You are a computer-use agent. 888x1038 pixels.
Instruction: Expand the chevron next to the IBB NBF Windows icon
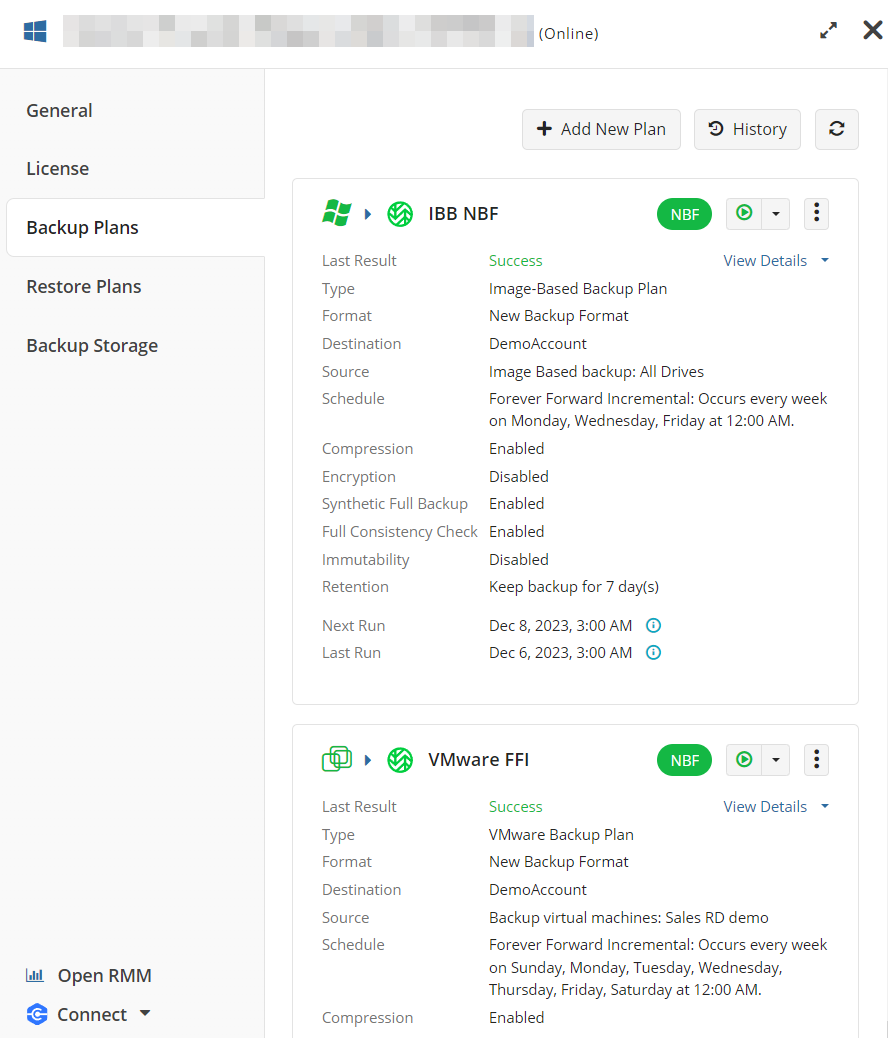tap(367, 213)
